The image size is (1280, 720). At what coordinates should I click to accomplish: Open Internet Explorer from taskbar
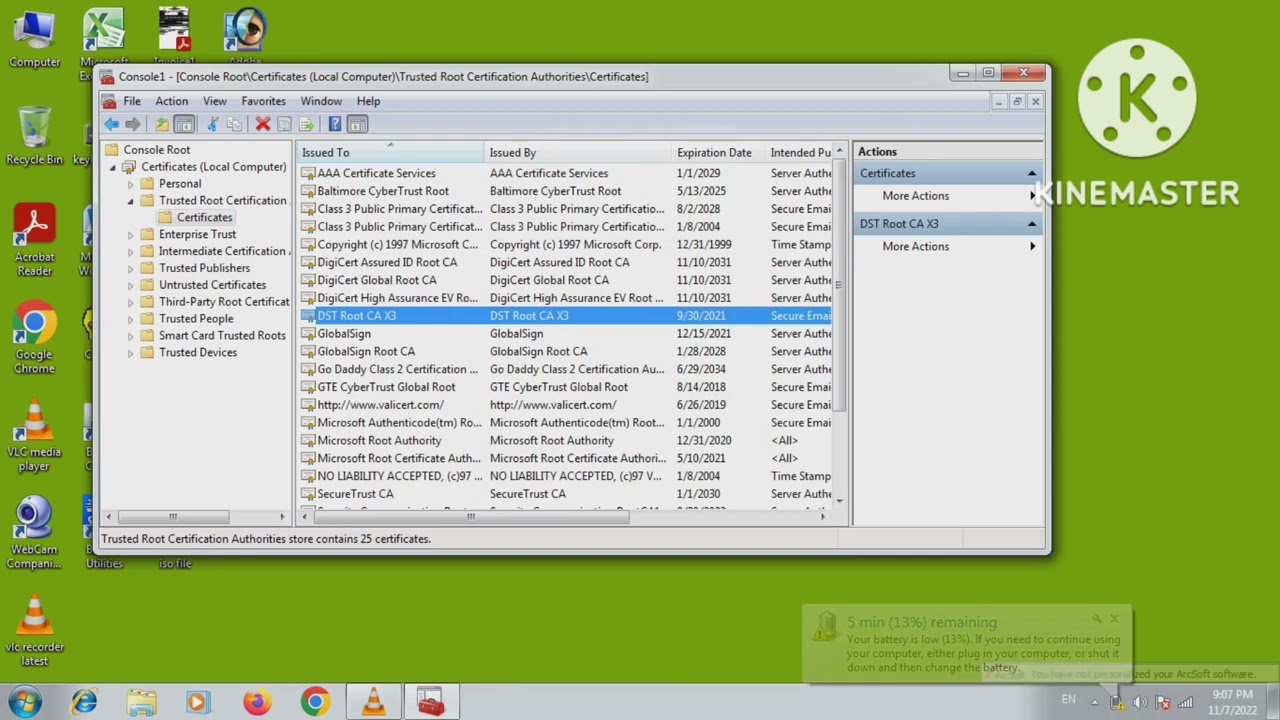(x=84, y=703)
